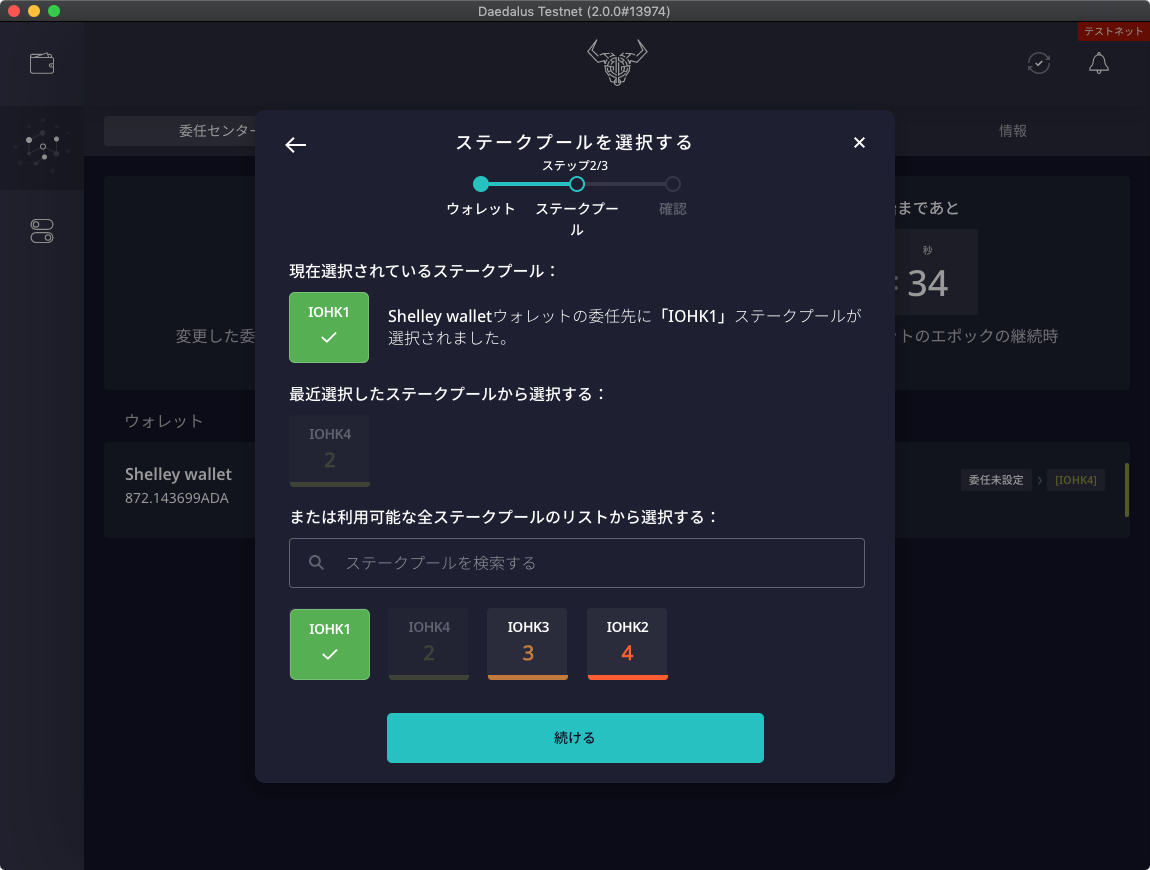Select the IOHK4 pool in full list
This screenshot has height=870, width=1150.
click(x=428, y=644)
